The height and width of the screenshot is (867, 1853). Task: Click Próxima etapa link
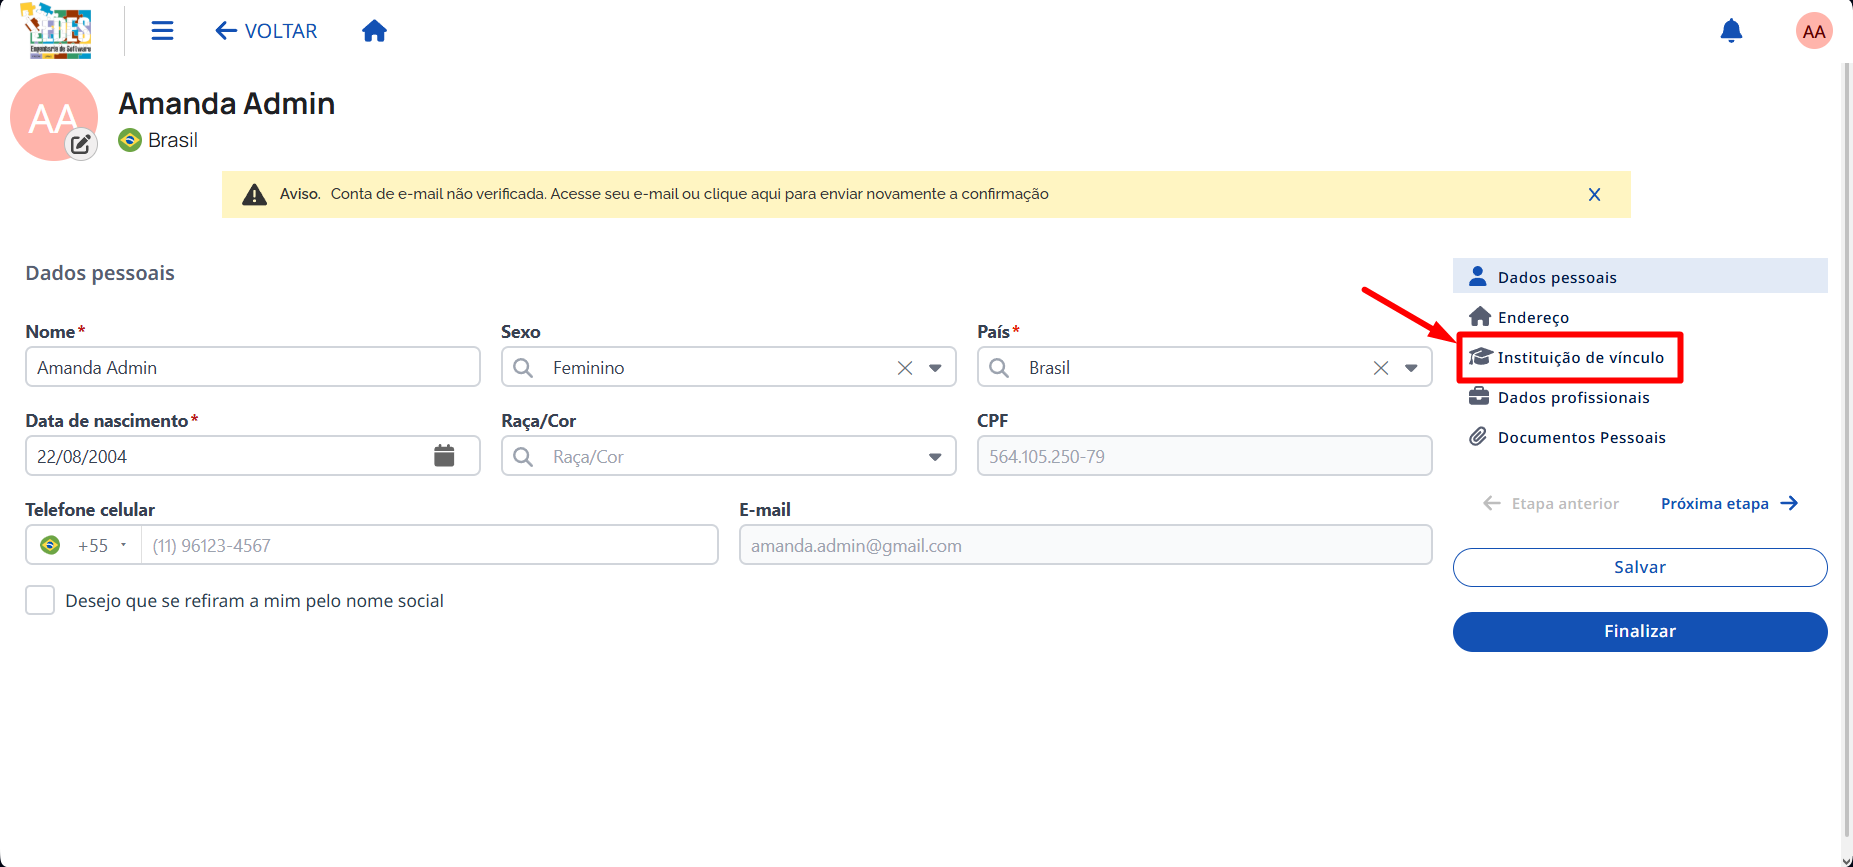click(1730, 503)
